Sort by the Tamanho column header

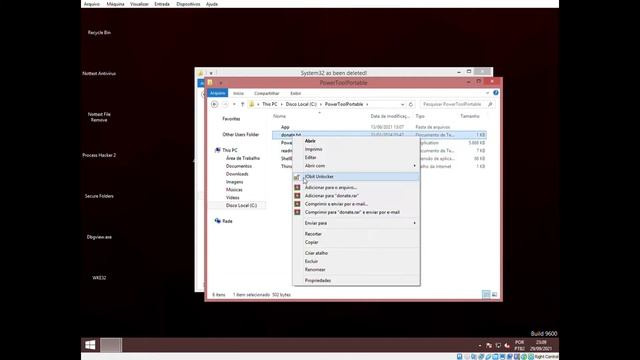tap(470, 116)
